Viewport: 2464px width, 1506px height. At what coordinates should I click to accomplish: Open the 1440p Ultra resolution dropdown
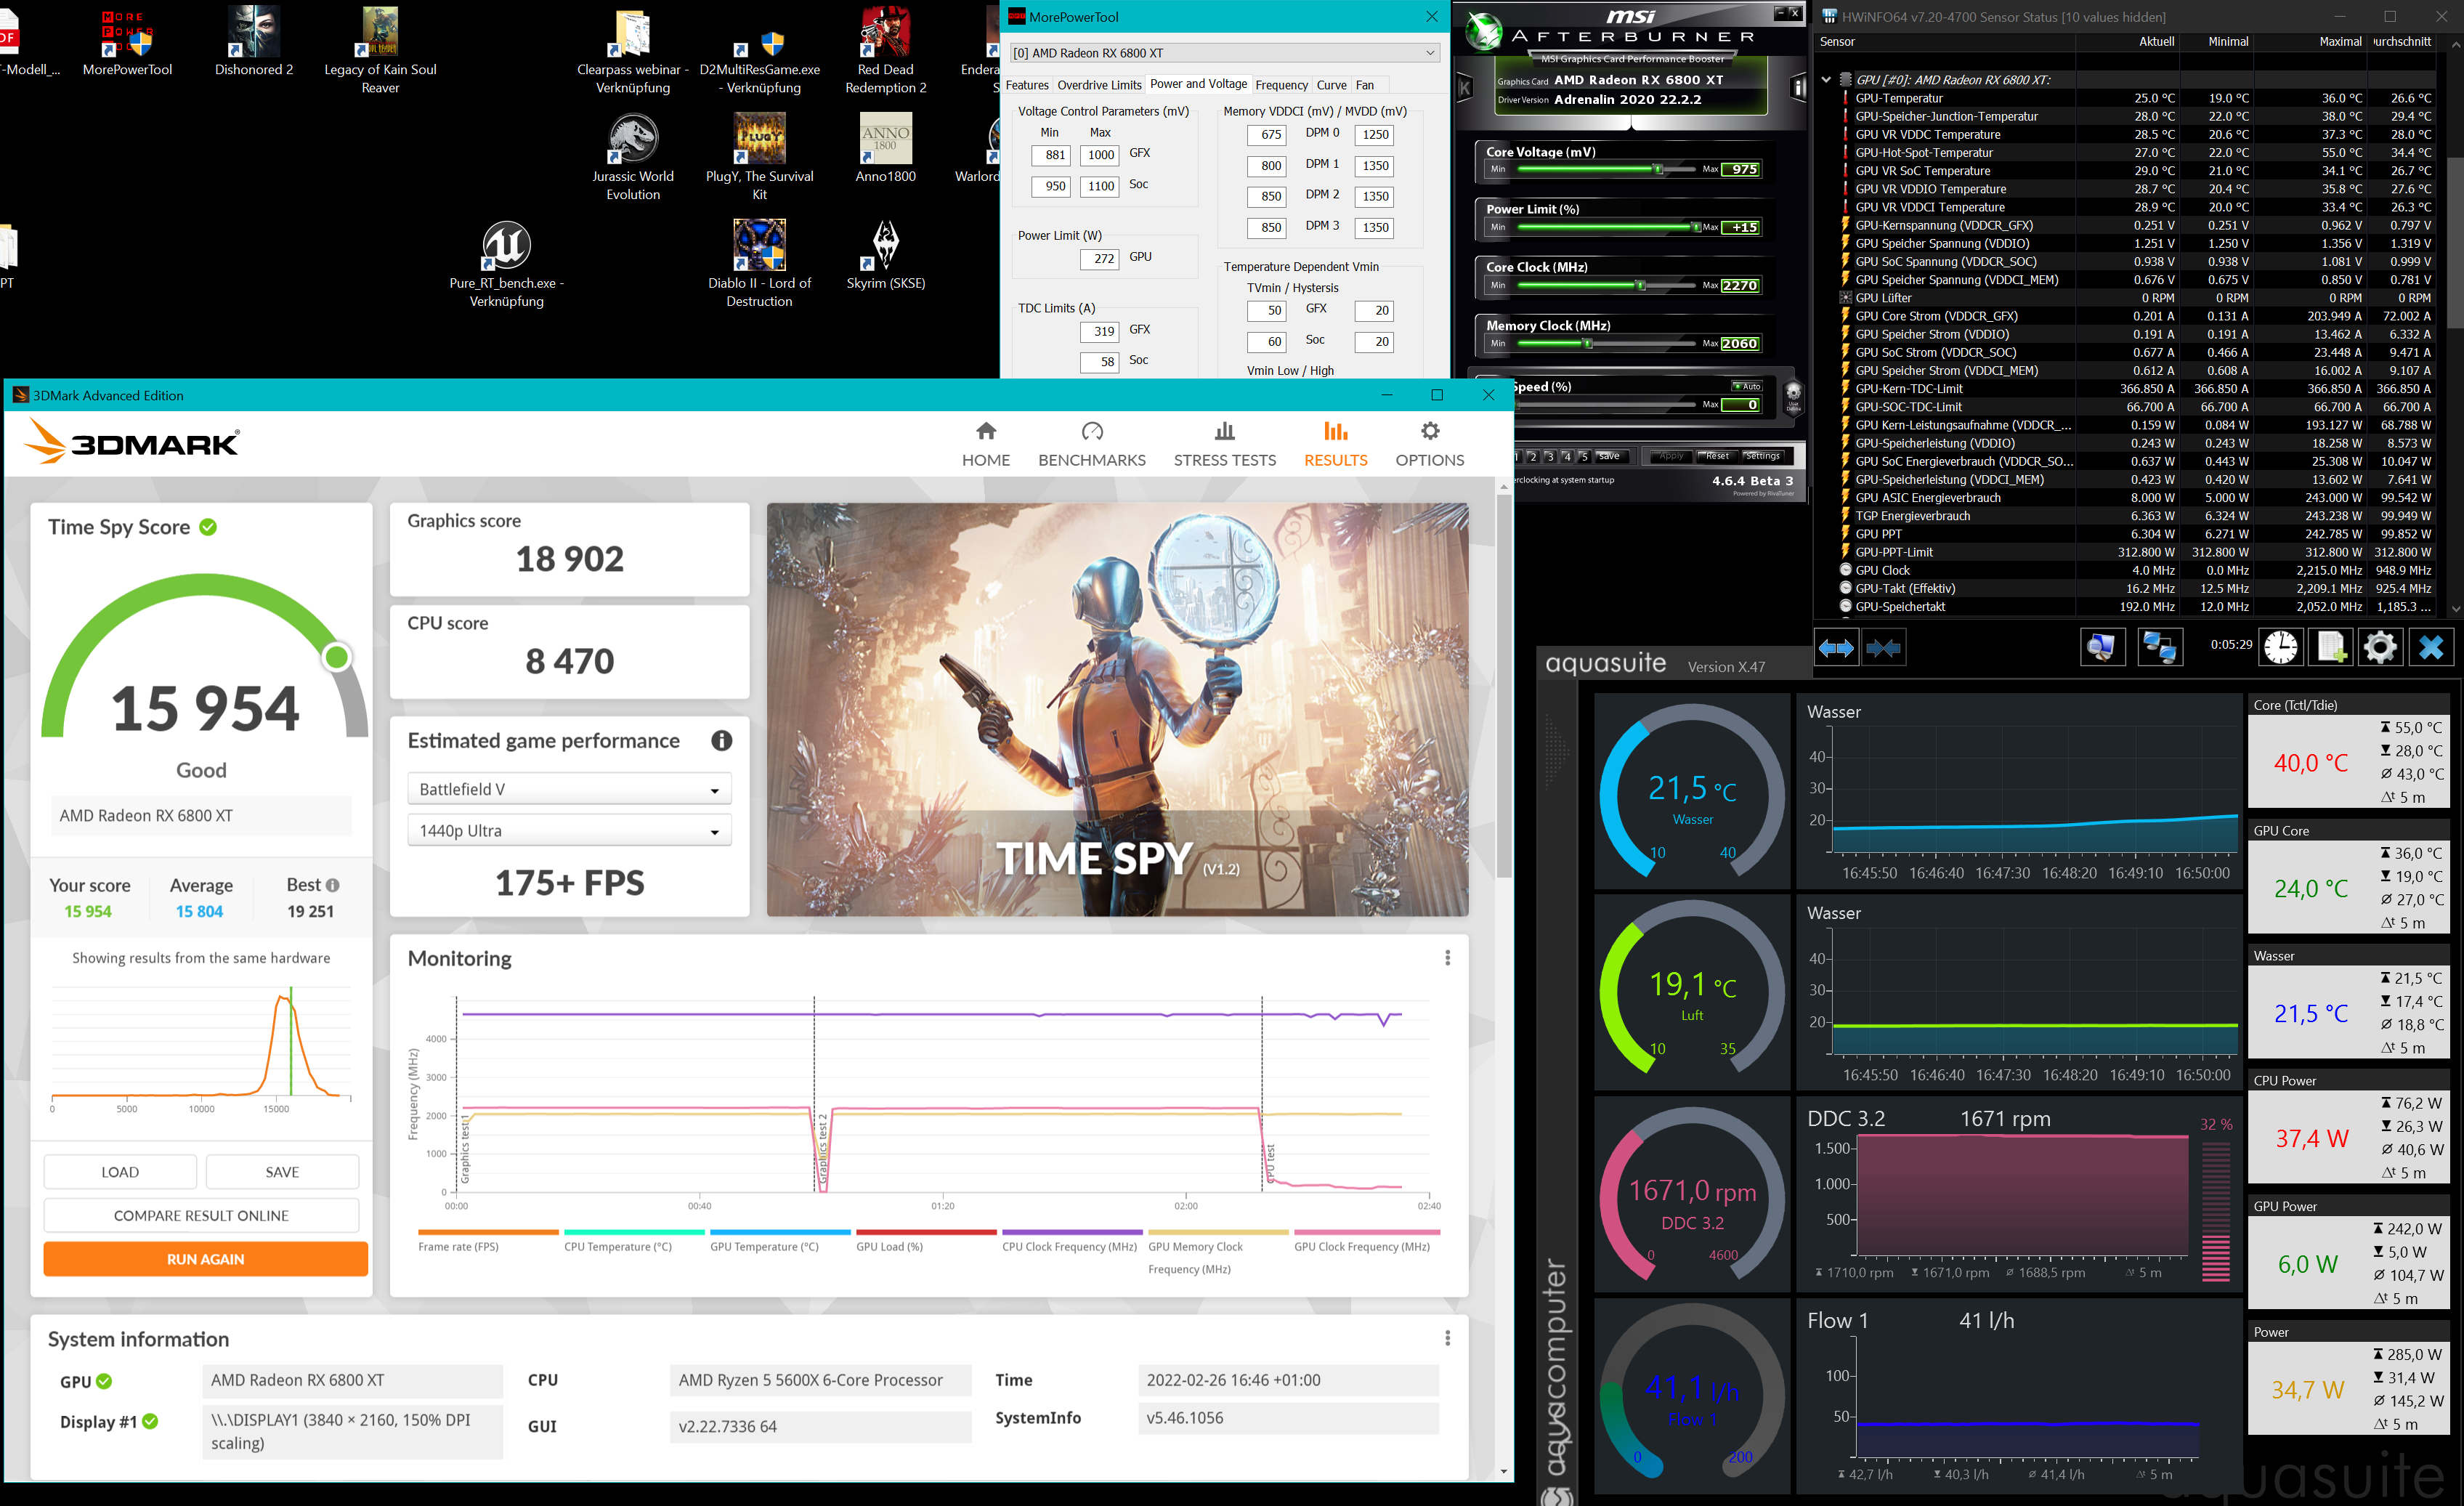pos(569,831)
